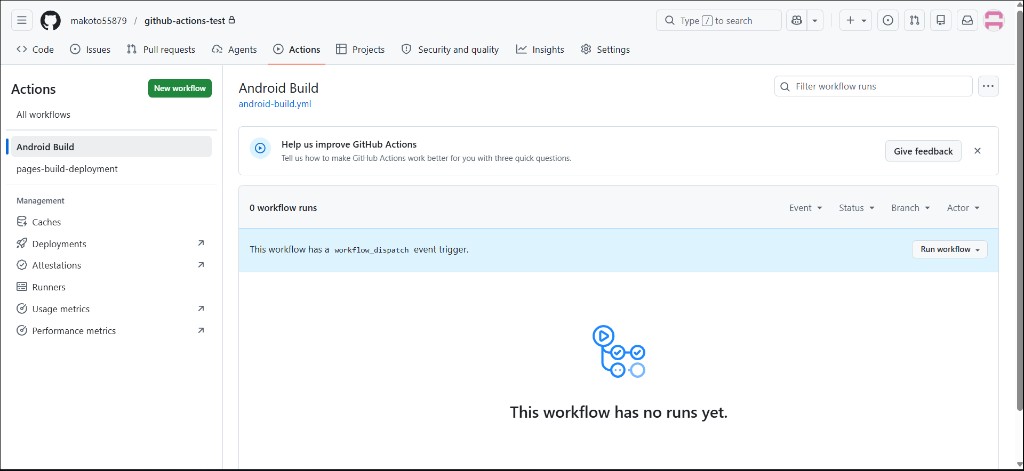The width and height of the screenshot is (1024, 471).
Task: Open Attestations in the sidebar
Action: tap(111, 265)
